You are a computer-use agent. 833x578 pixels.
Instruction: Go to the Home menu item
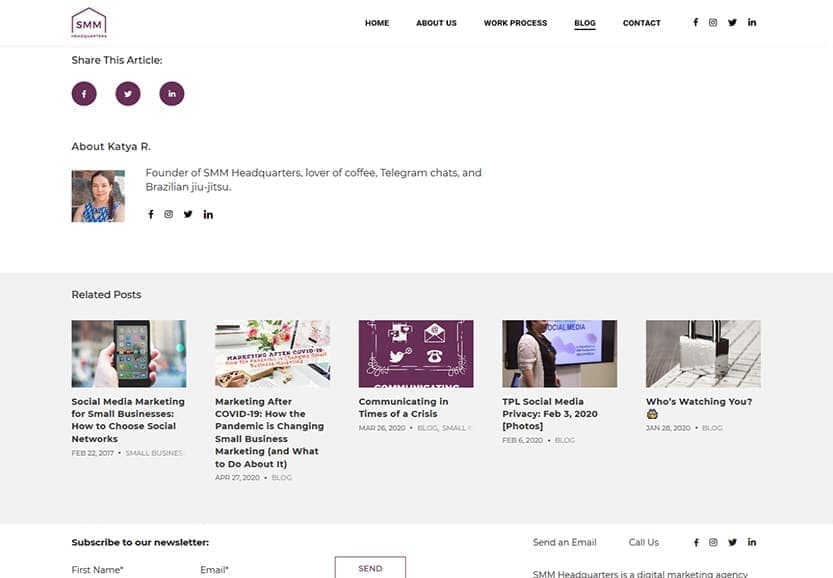pyautogui.click(x=377, y=23)
